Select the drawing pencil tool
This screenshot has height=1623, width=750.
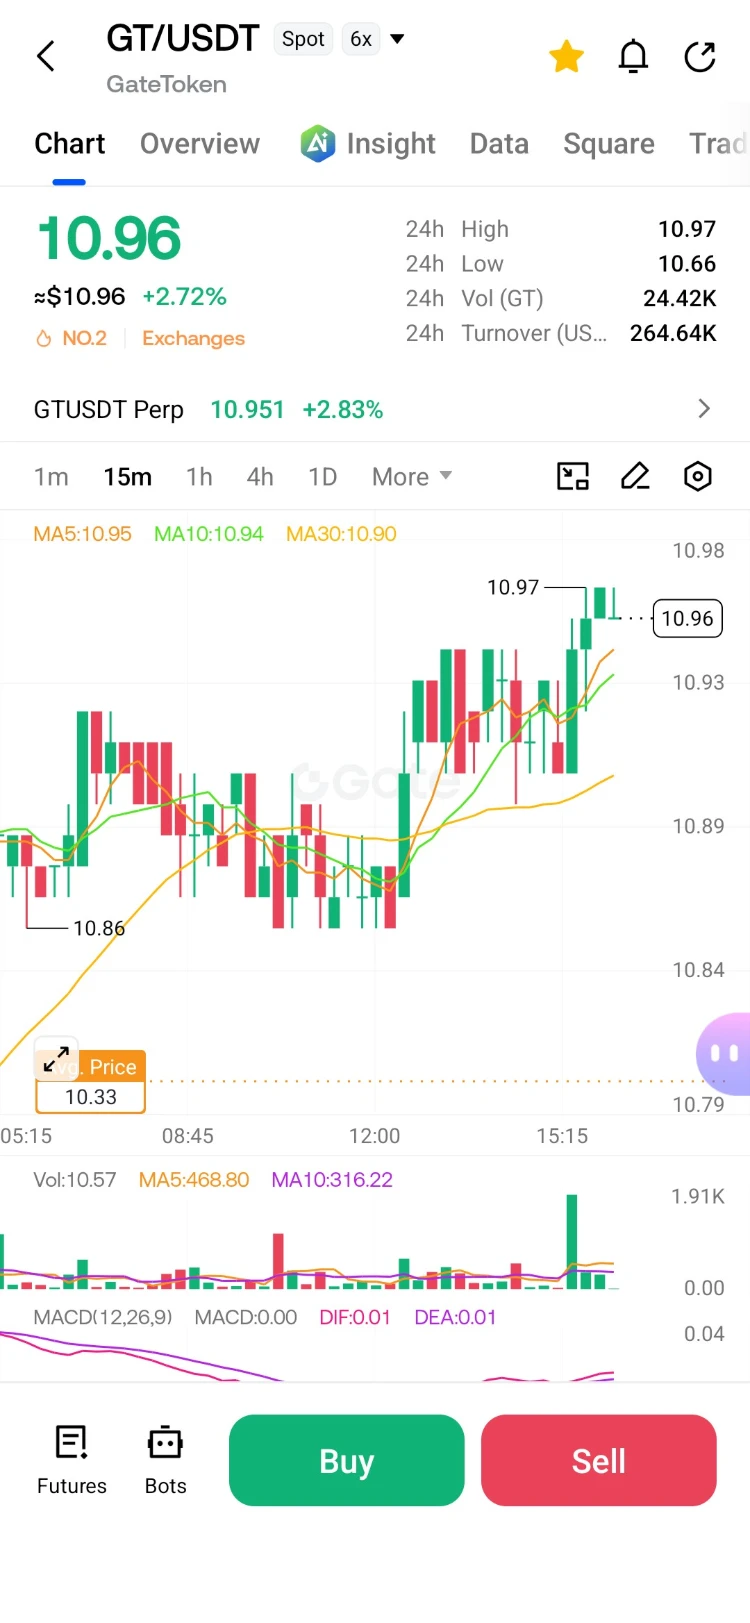click(635, 476)
